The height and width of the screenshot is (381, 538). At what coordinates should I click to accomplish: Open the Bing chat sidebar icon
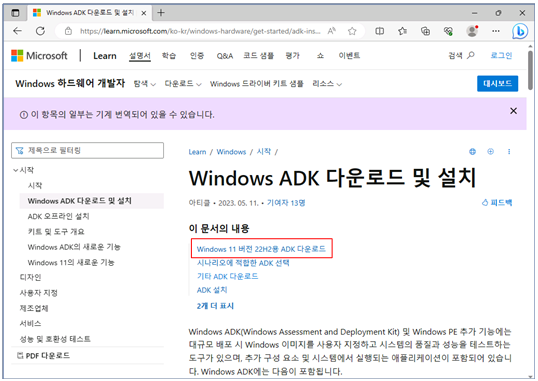520,31
